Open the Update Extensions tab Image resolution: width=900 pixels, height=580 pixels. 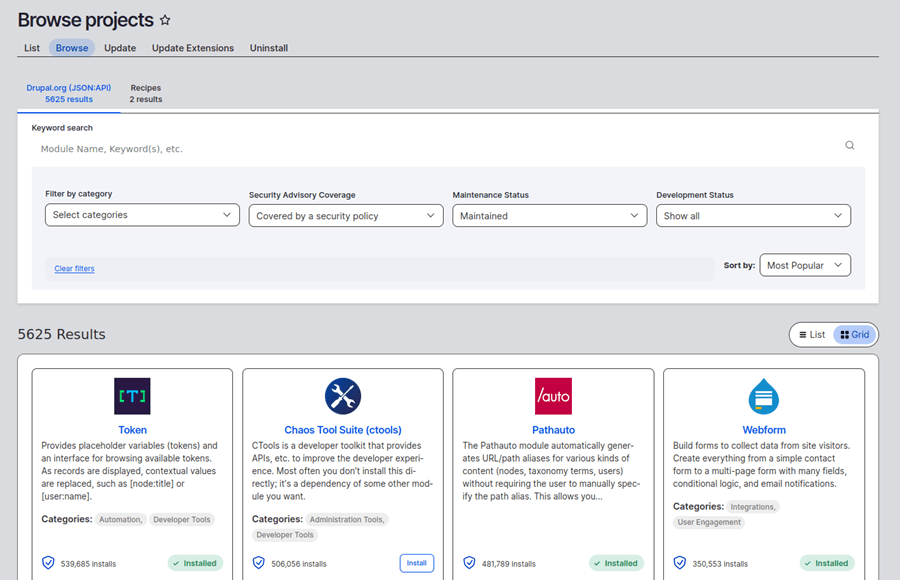(193, 48)
